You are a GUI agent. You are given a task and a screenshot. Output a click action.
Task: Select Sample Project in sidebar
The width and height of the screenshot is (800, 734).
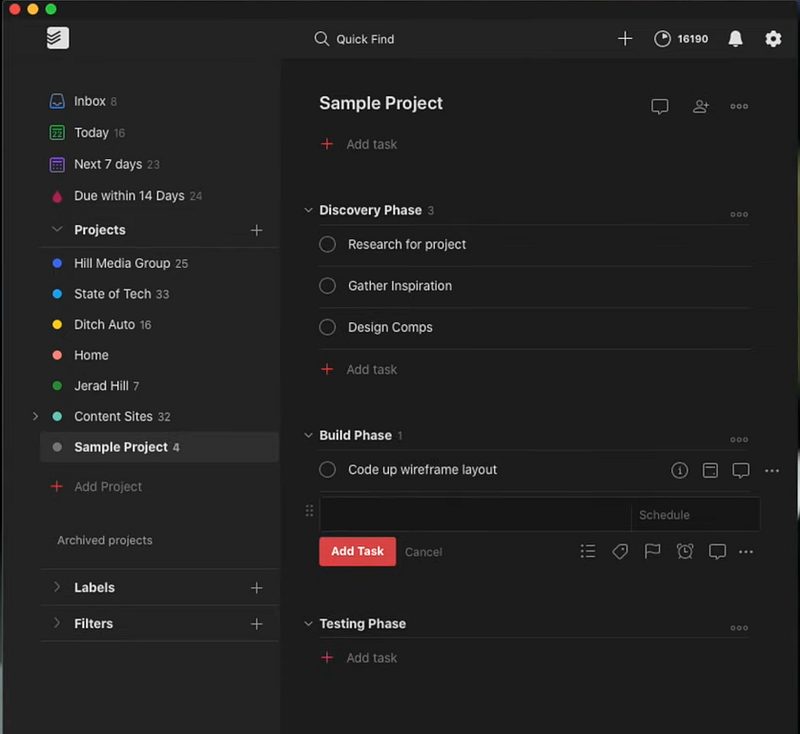[x=159, y=447]
